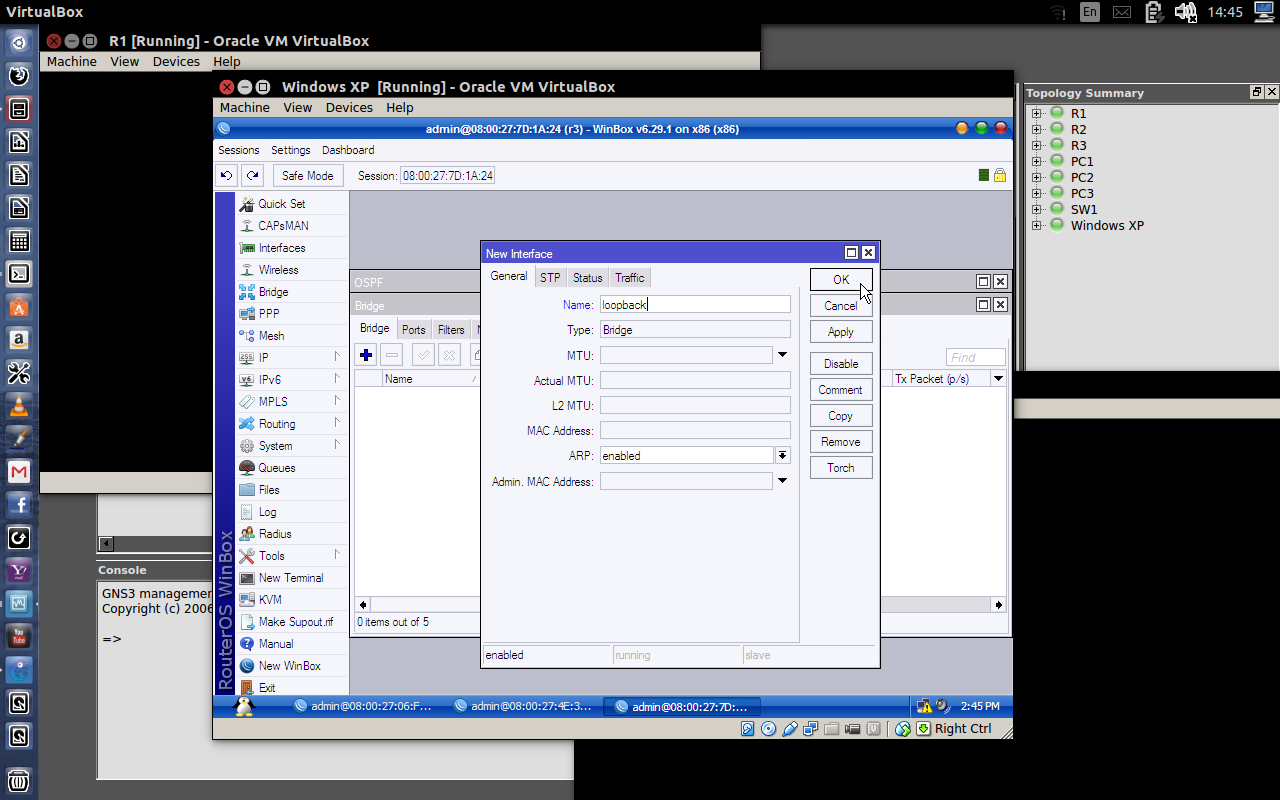Expand R1 in Topology Summary
Screen dimensions: 1280x800
click(x=1036, y=113)
